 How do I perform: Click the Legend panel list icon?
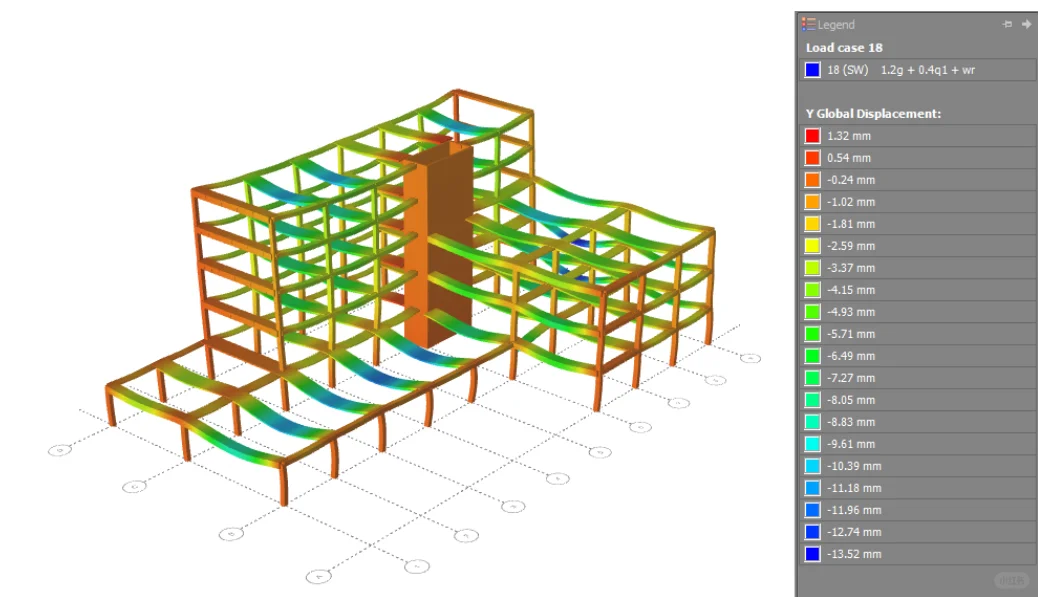[808, 24]
